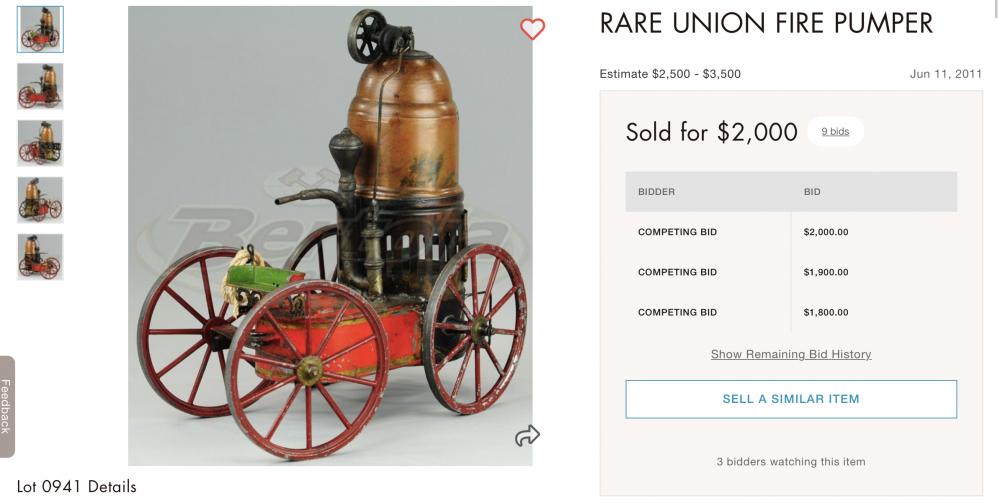Click the main fire pumper image

pos(330,236)
